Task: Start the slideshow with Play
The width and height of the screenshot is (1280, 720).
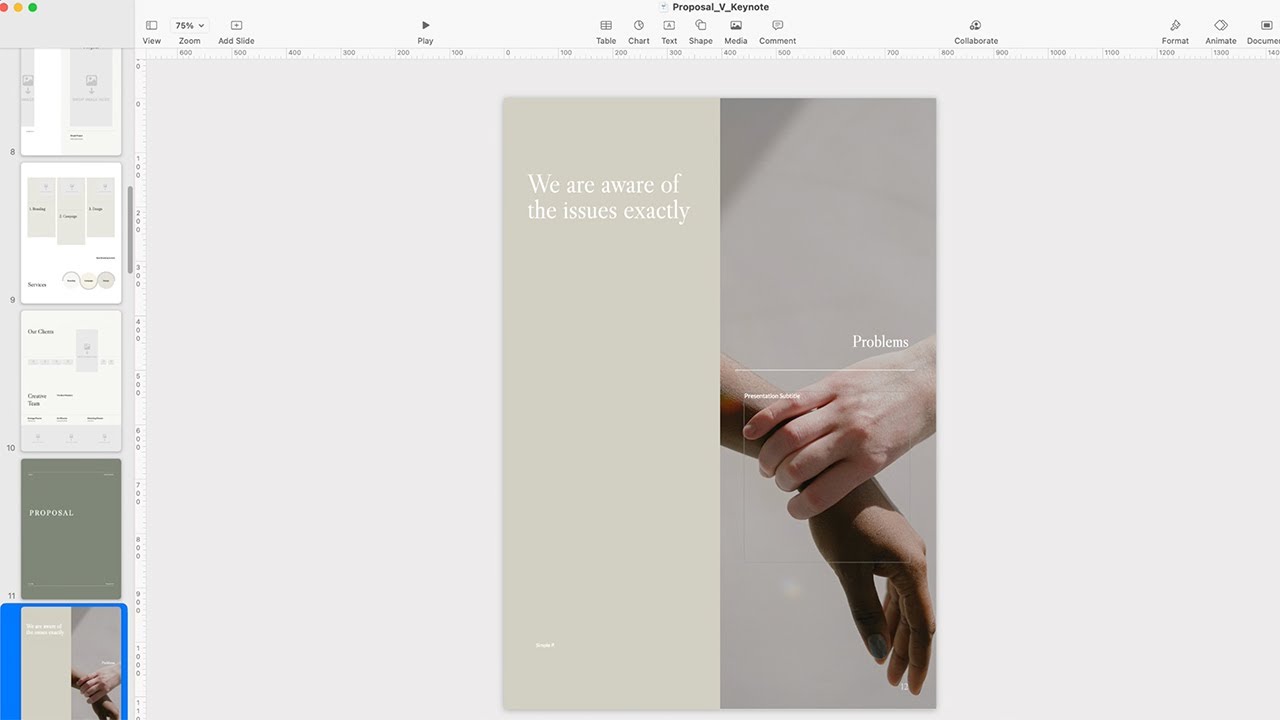Action: coord(425,25)
